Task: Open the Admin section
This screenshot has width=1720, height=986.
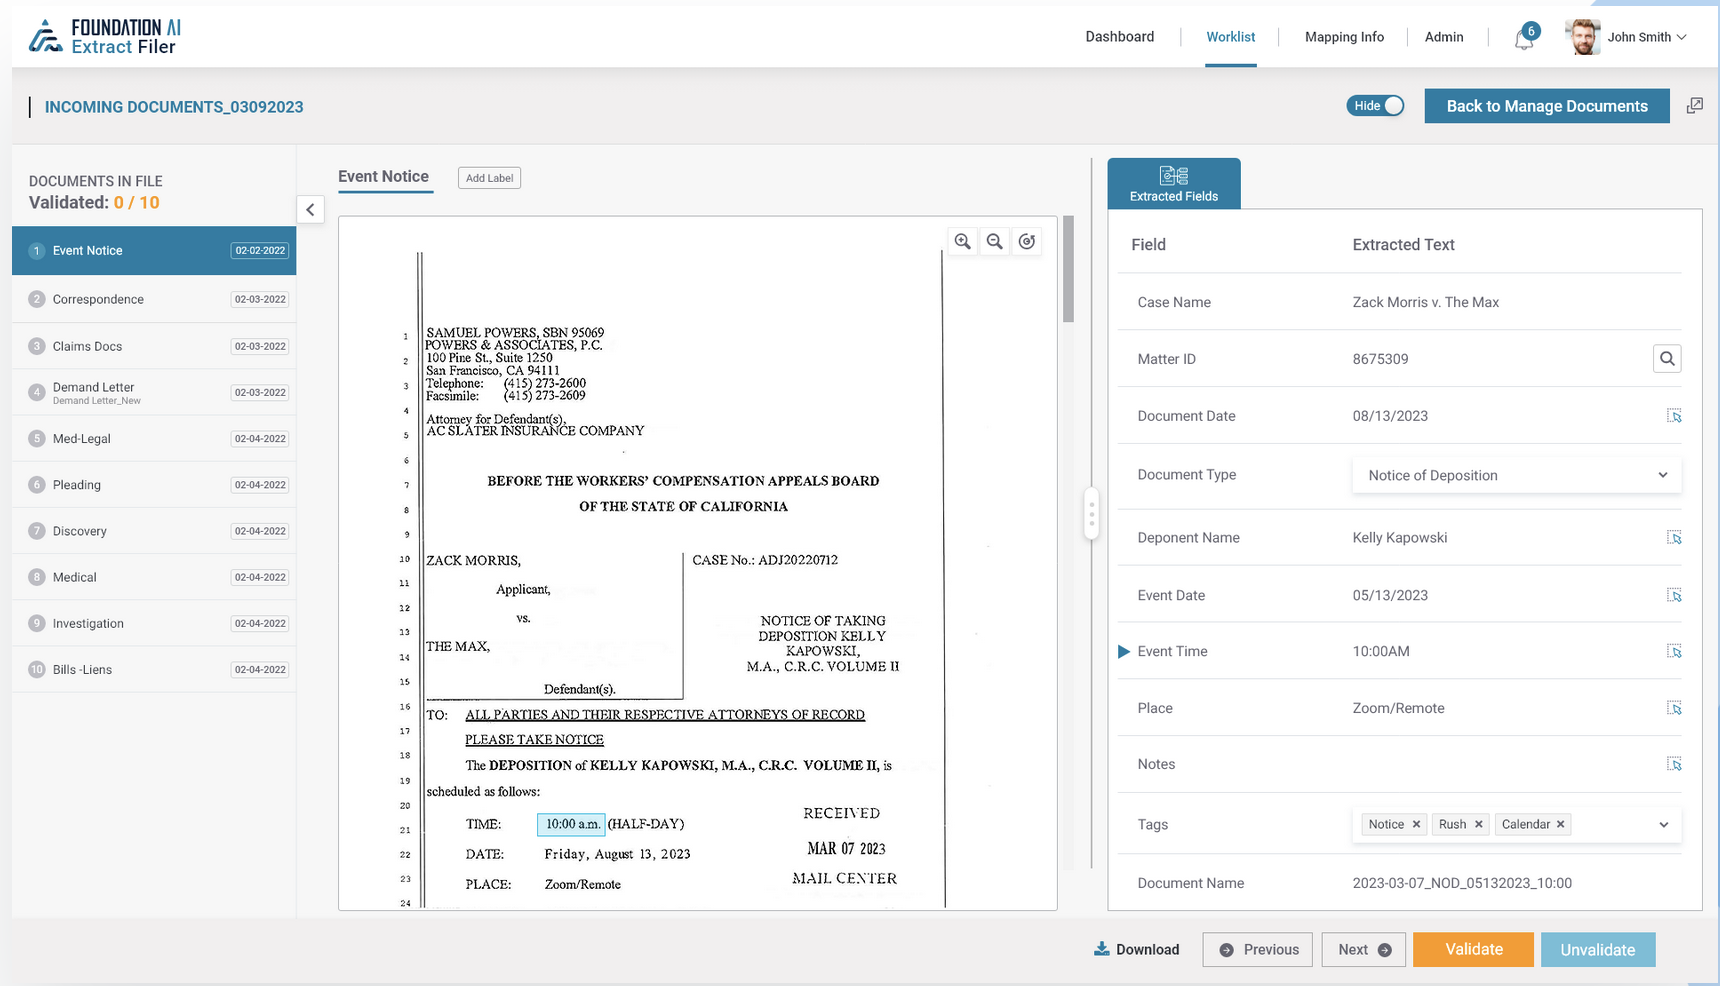Action: [x=1444, y=37]
